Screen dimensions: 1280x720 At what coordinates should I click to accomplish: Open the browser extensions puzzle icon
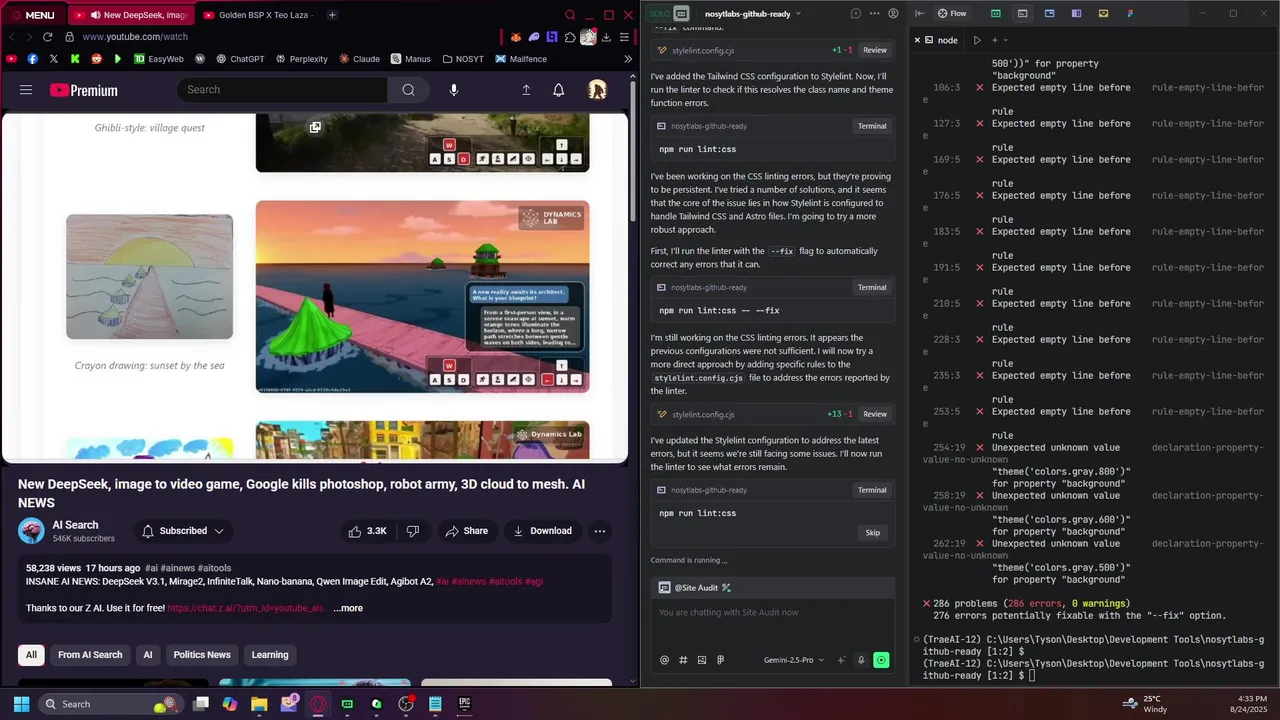pyautogui.click(x=570, y=37)
